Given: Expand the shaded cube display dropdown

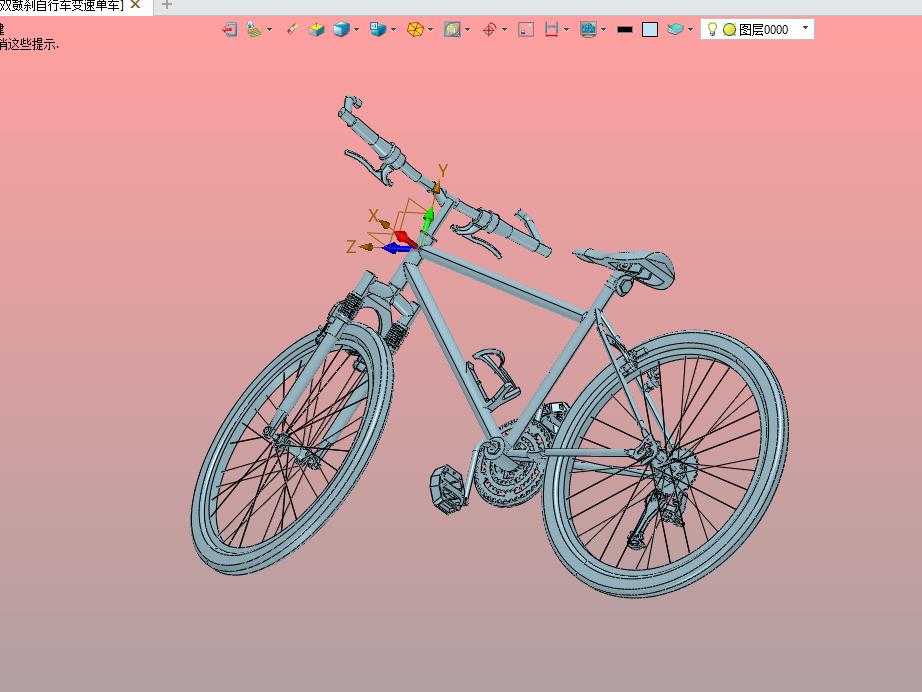Looking at the screenshot, I should 356,29.
